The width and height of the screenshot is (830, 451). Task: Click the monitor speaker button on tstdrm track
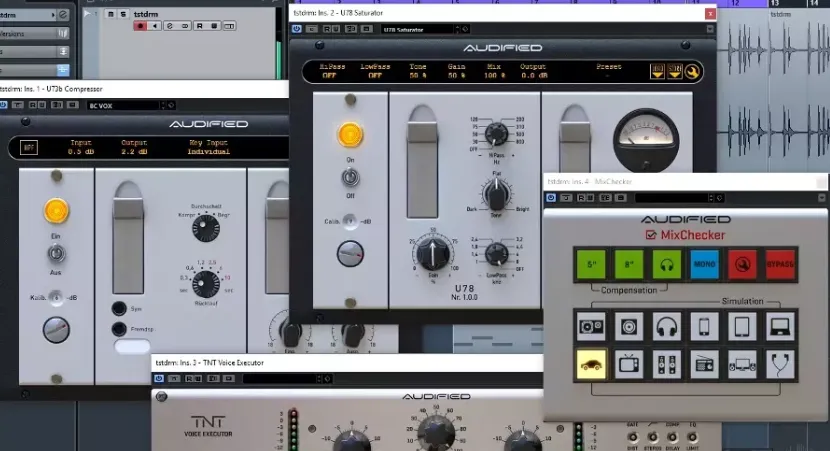tap(155, 26)
